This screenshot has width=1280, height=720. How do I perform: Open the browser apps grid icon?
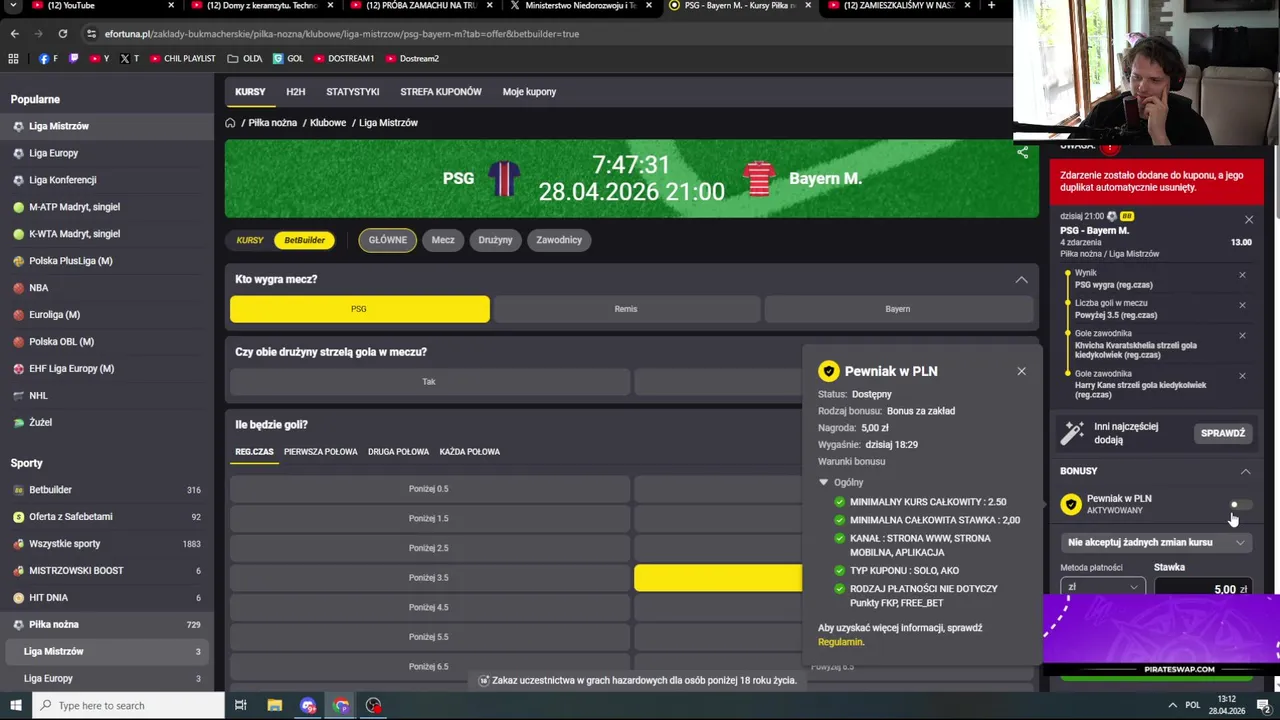point(13,58)
